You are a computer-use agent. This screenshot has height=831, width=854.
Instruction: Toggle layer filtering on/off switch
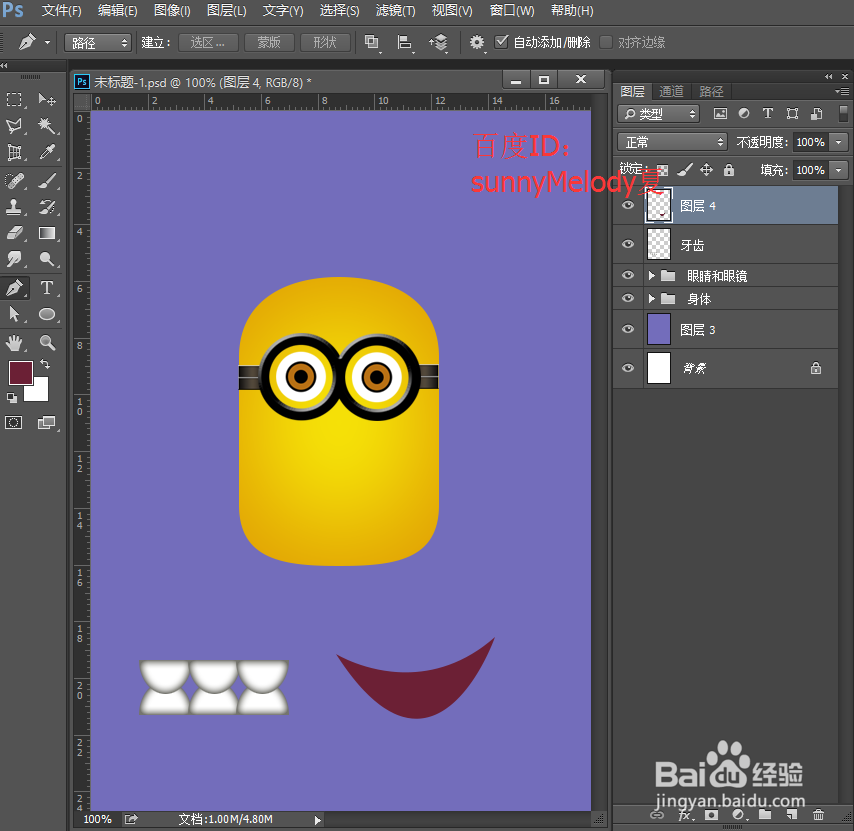(843, 113)
